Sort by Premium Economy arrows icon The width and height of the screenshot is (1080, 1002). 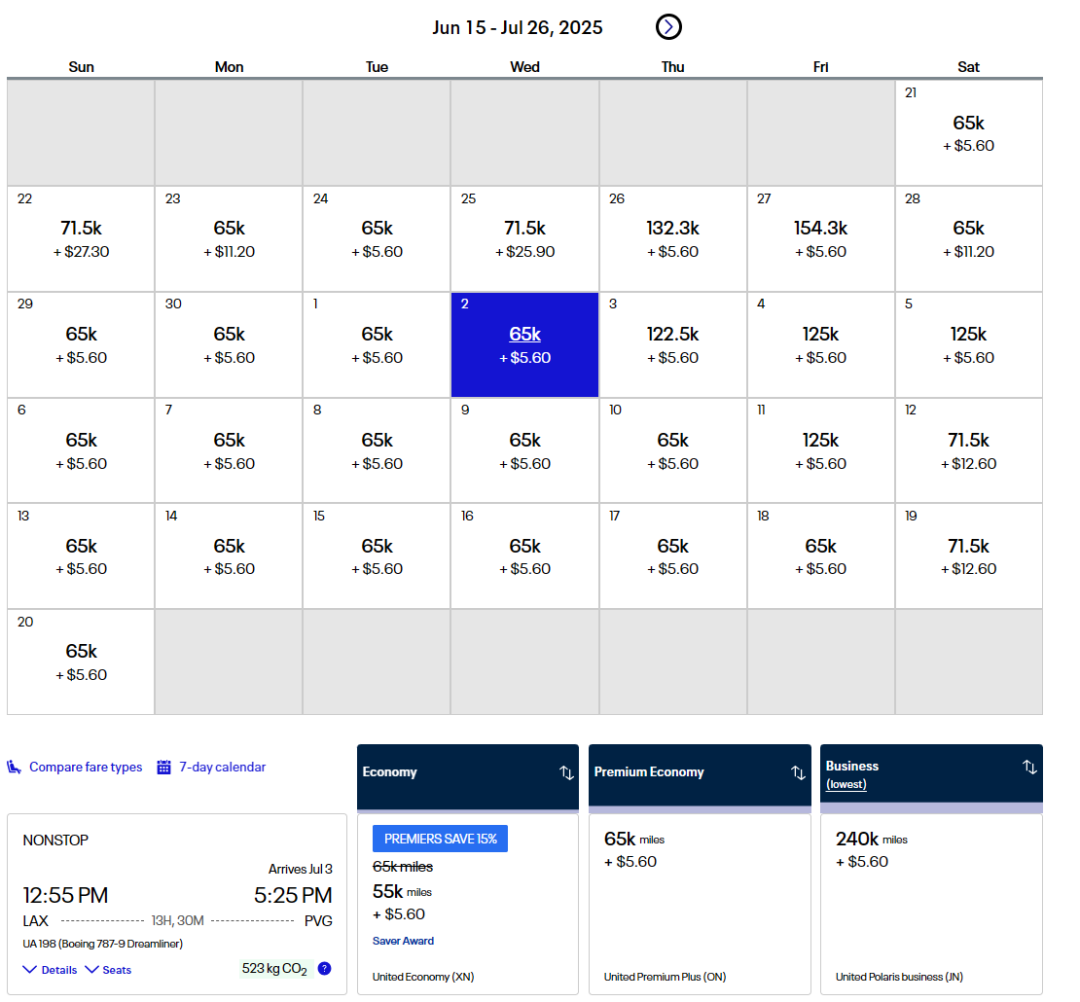pyautogui.click(x=798, y=772)
